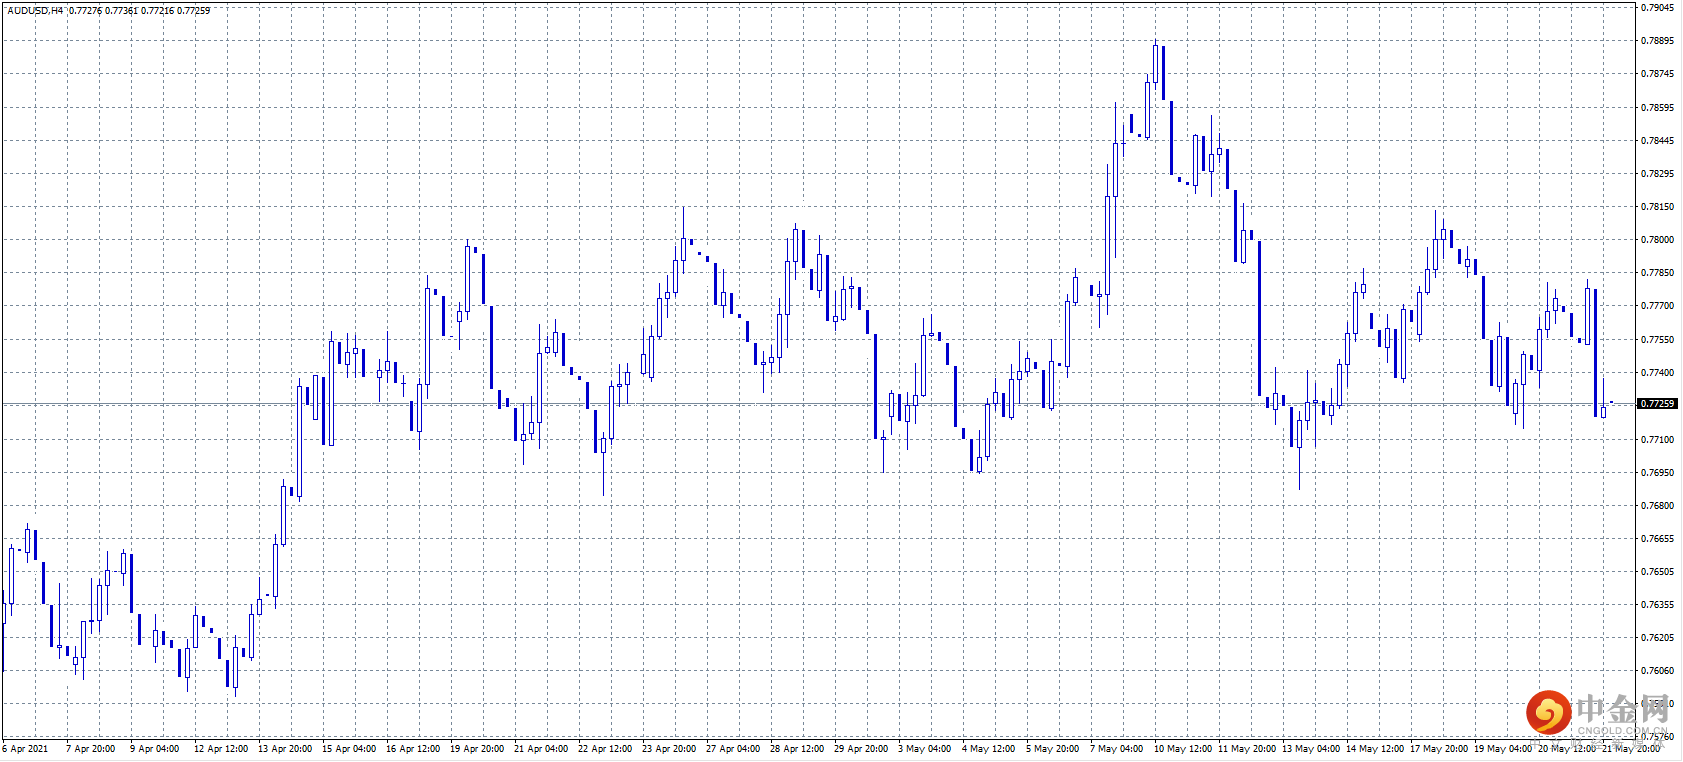This screenshot has height=762, width=1683.
Task: Click the 17 May 20:00 time label
Action: [1439, 749]
